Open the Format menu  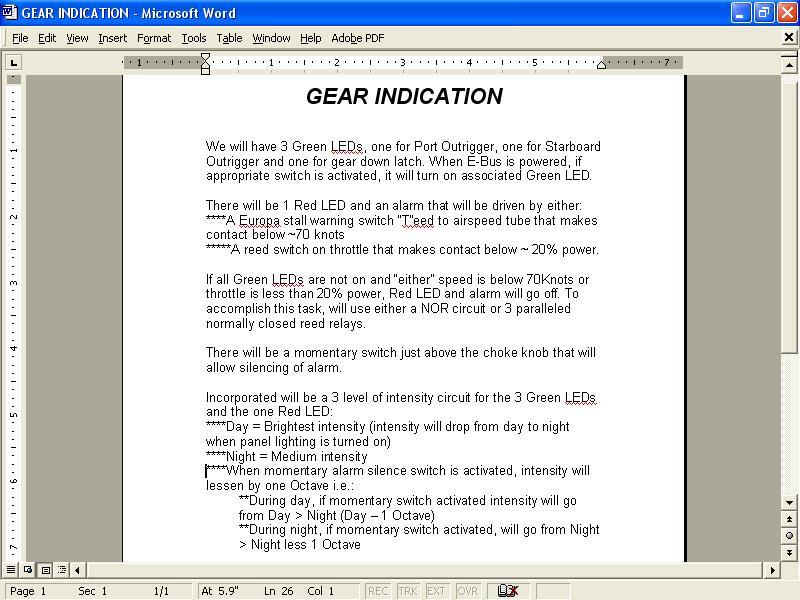click(155, 37)
